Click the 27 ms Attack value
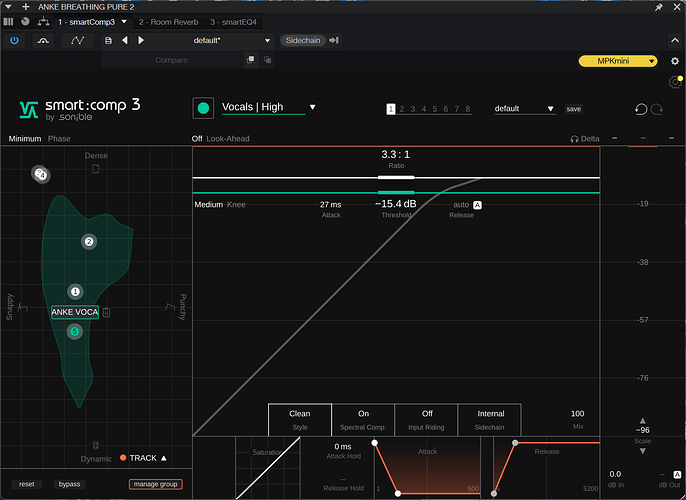The width and height of the screenshot is (686, 500). tap(331, 205)
